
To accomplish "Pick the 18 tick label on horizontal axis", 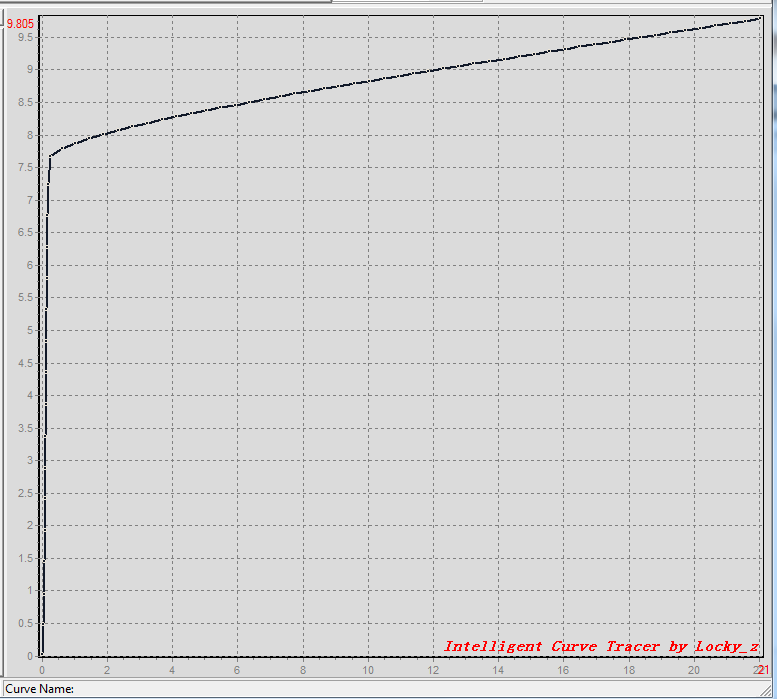I will (629, 670).
